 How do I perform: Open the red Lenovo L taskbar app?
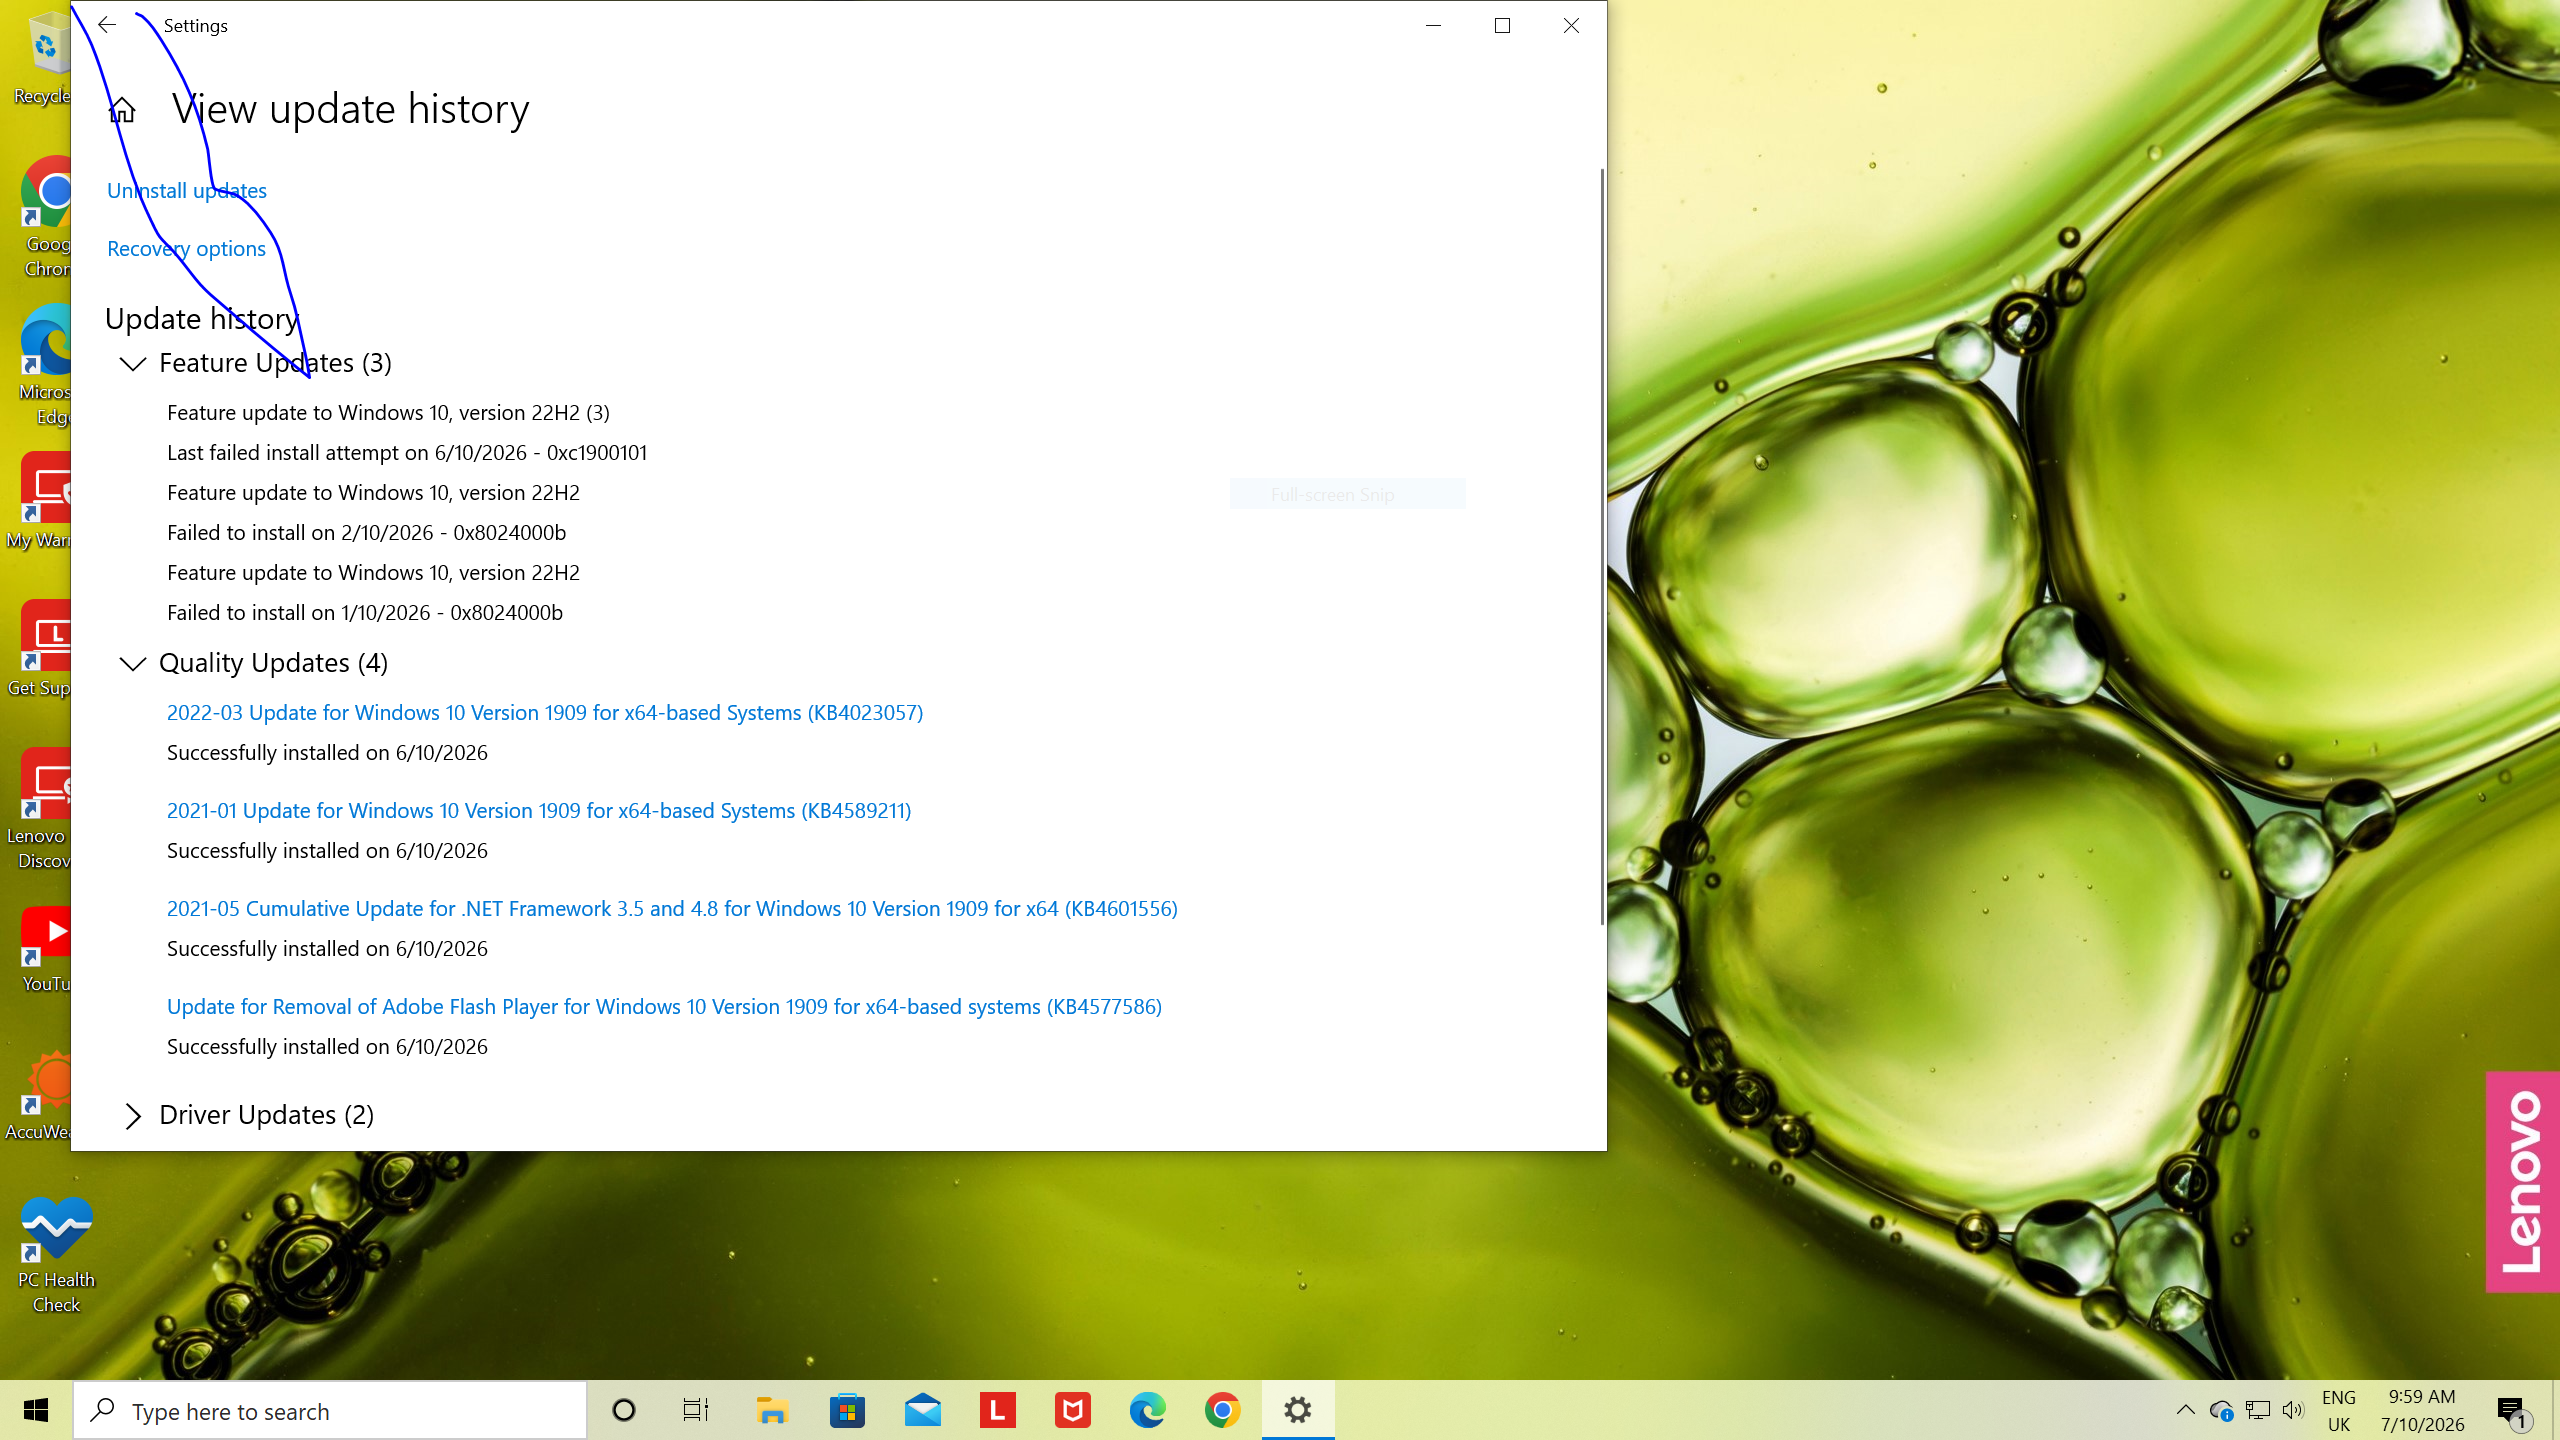(x=997, y=1410)
